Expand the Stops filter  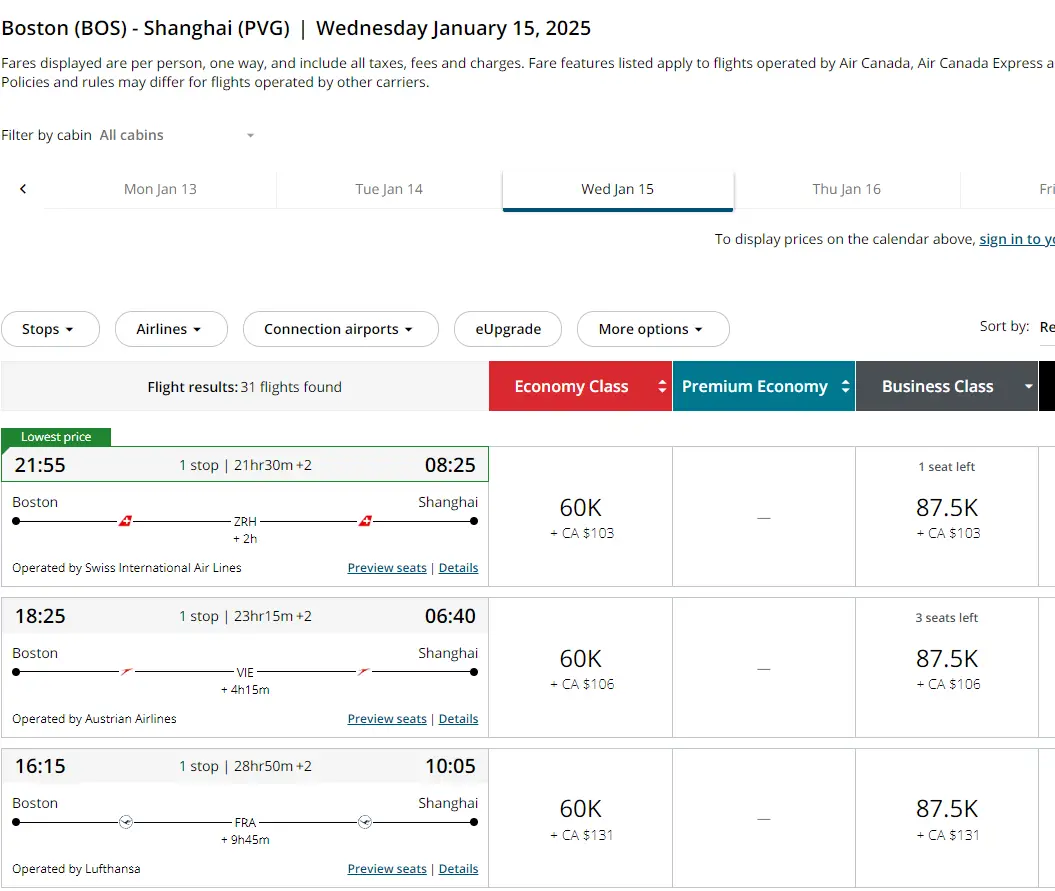50,329
